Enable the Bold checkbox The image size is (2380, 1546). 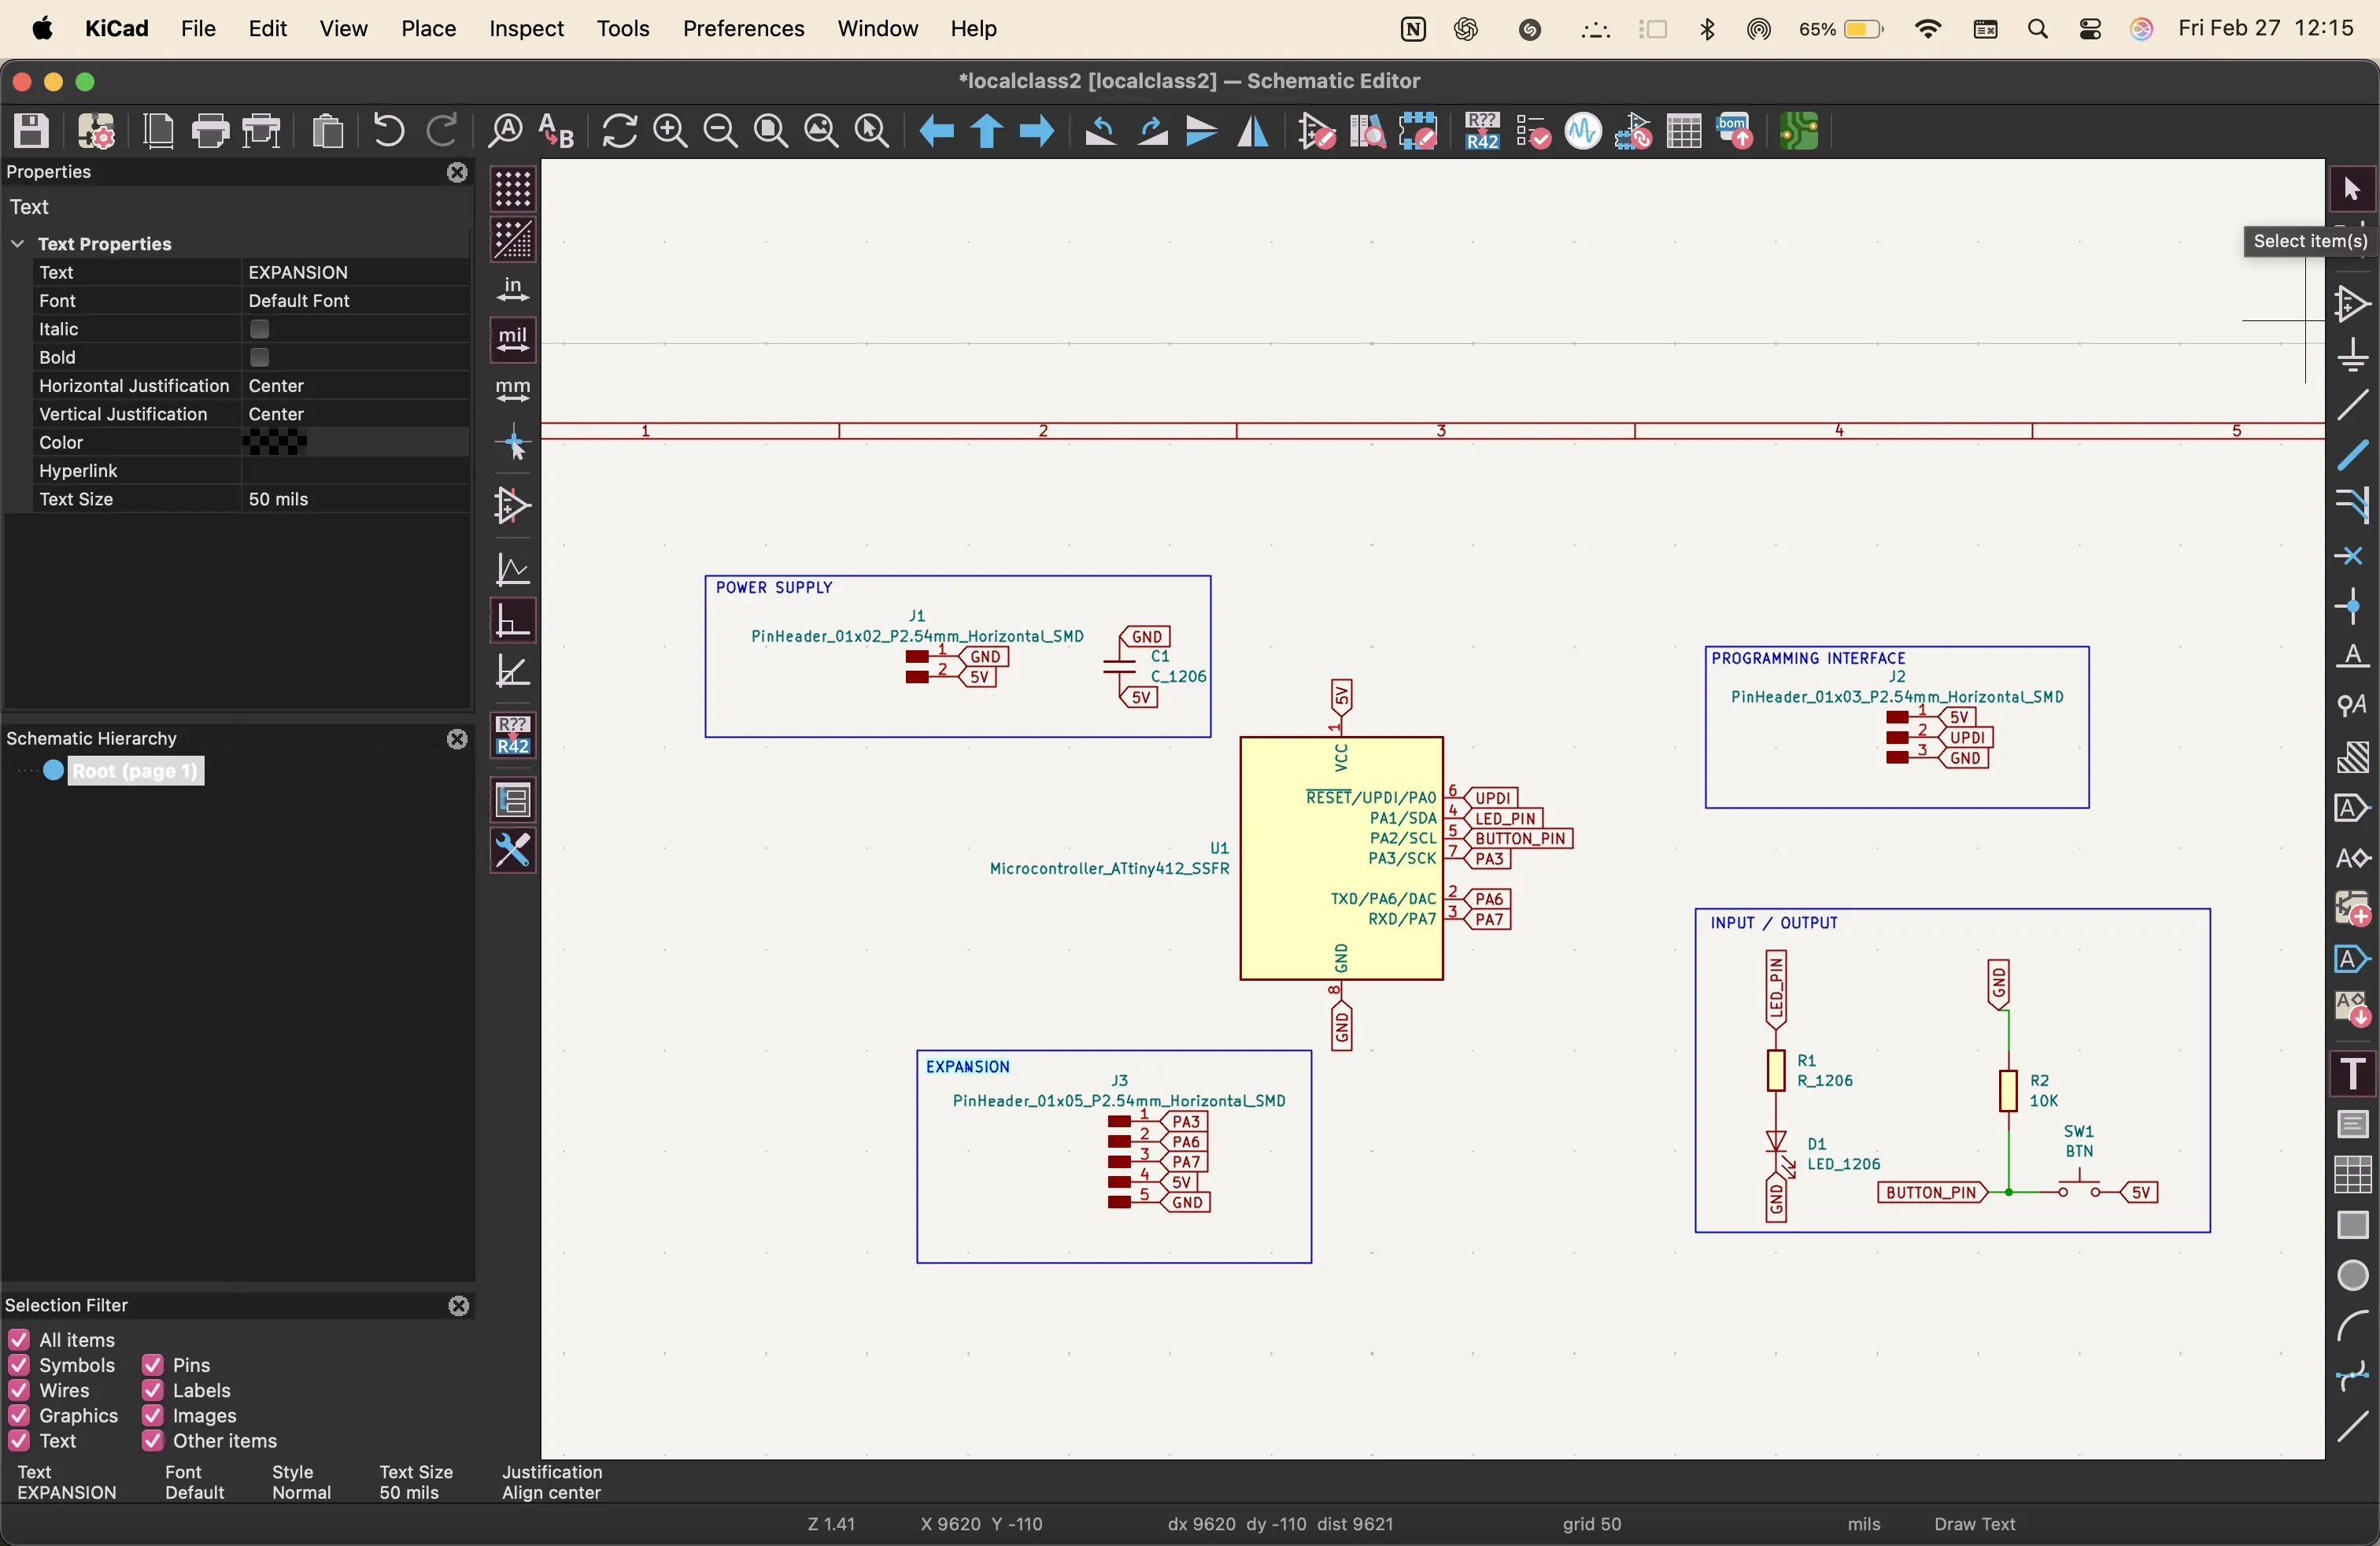[x=260, y=357]
